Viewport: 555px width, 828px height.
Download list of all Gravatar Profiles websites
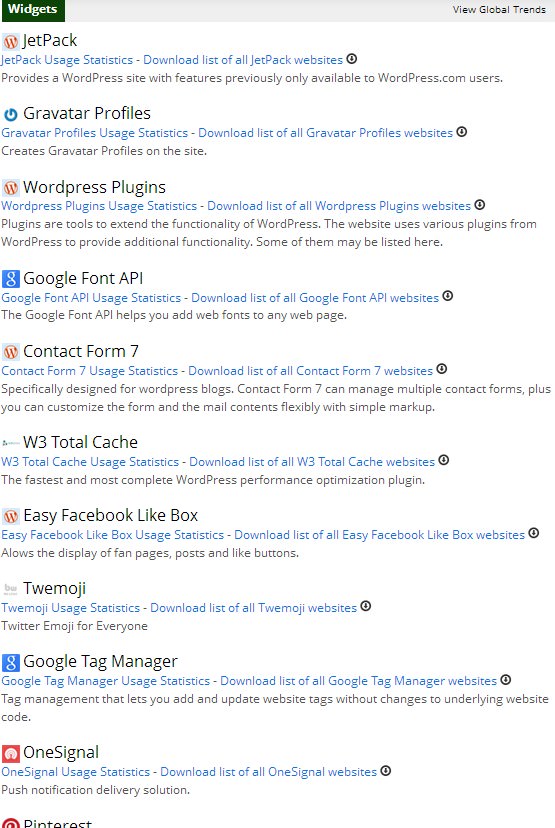tap(325, 133)
